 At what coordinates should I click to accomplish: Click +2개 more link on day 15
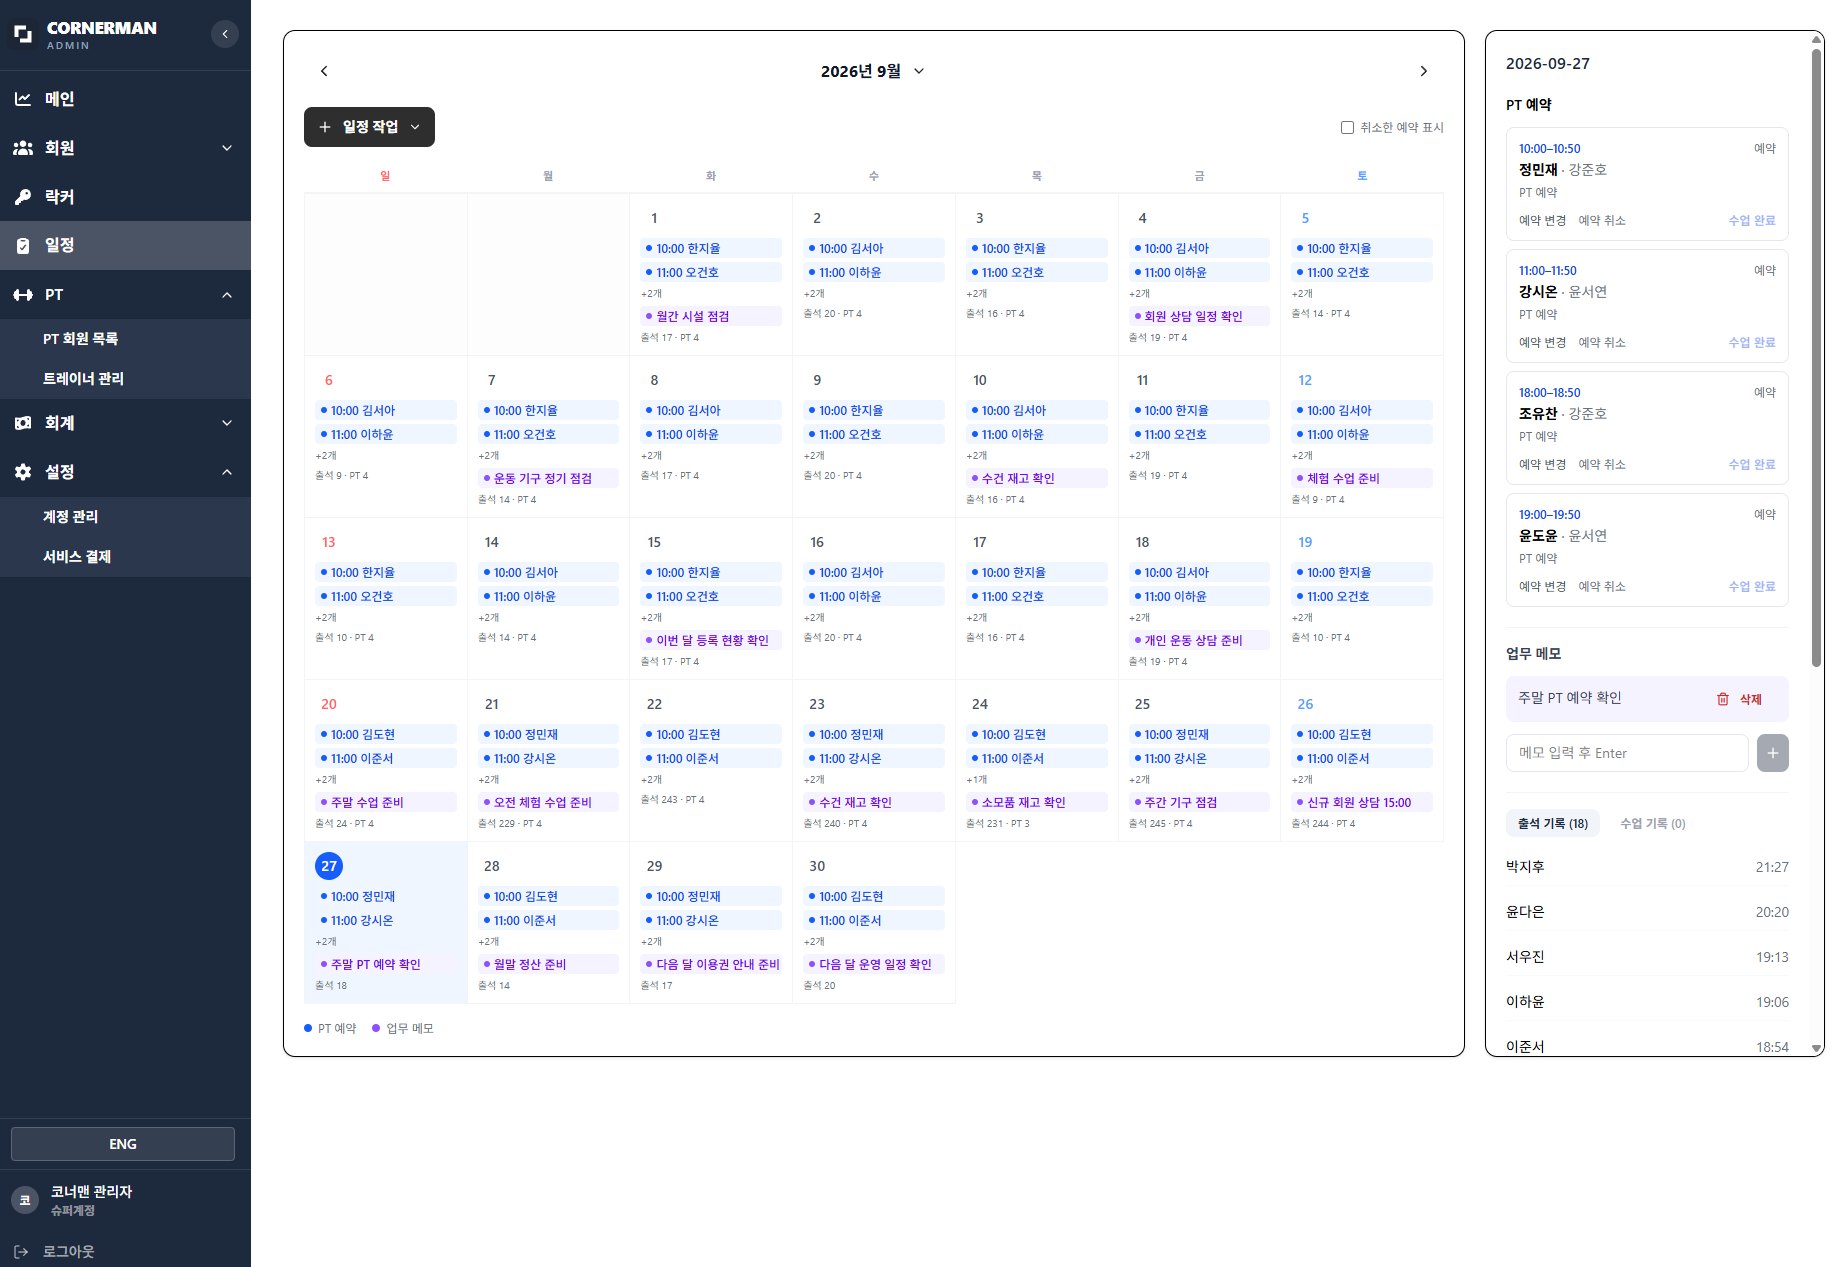click(x=651, y=618)
